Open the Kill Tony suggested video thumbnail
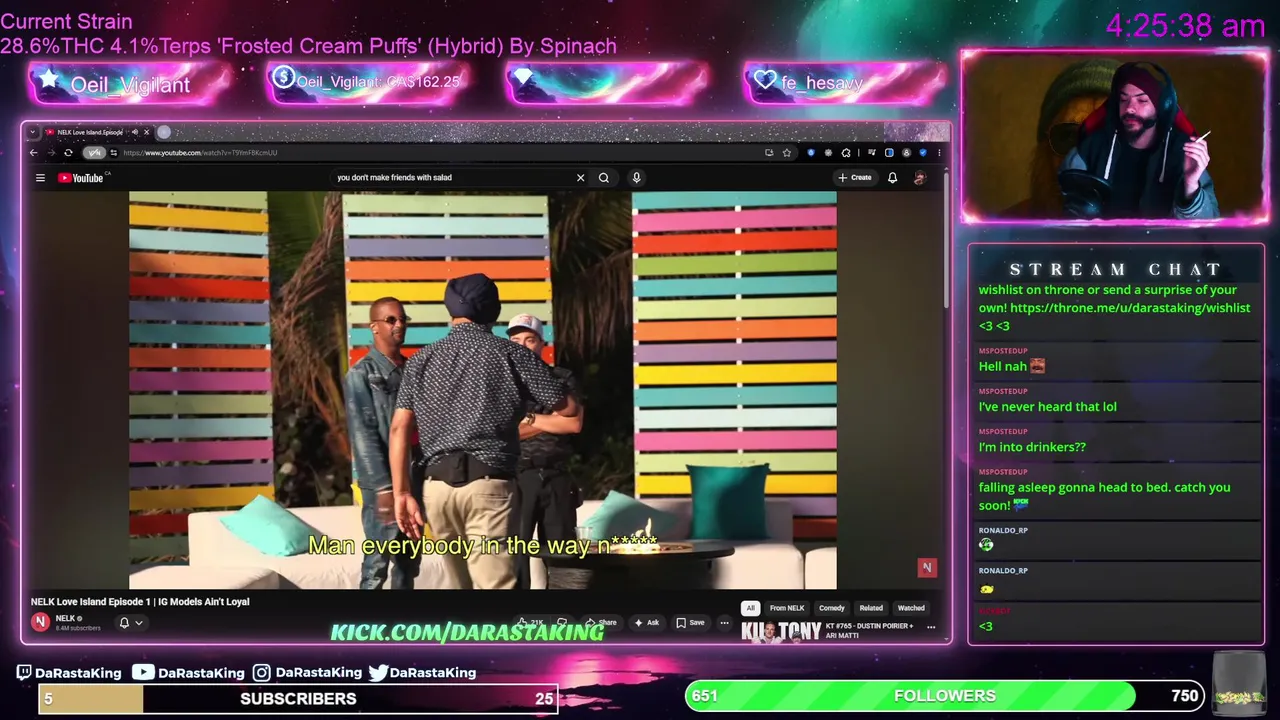The image size is (1280, 720). coord(781,632)
